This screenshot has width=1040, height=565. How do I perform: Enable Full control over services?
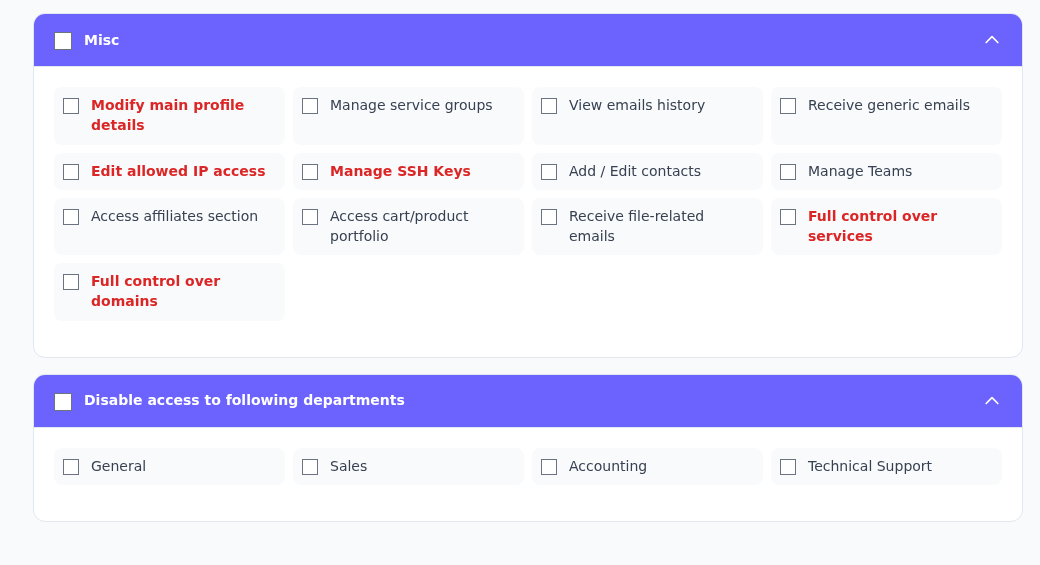pyautogui.click(x=788, y=217)
